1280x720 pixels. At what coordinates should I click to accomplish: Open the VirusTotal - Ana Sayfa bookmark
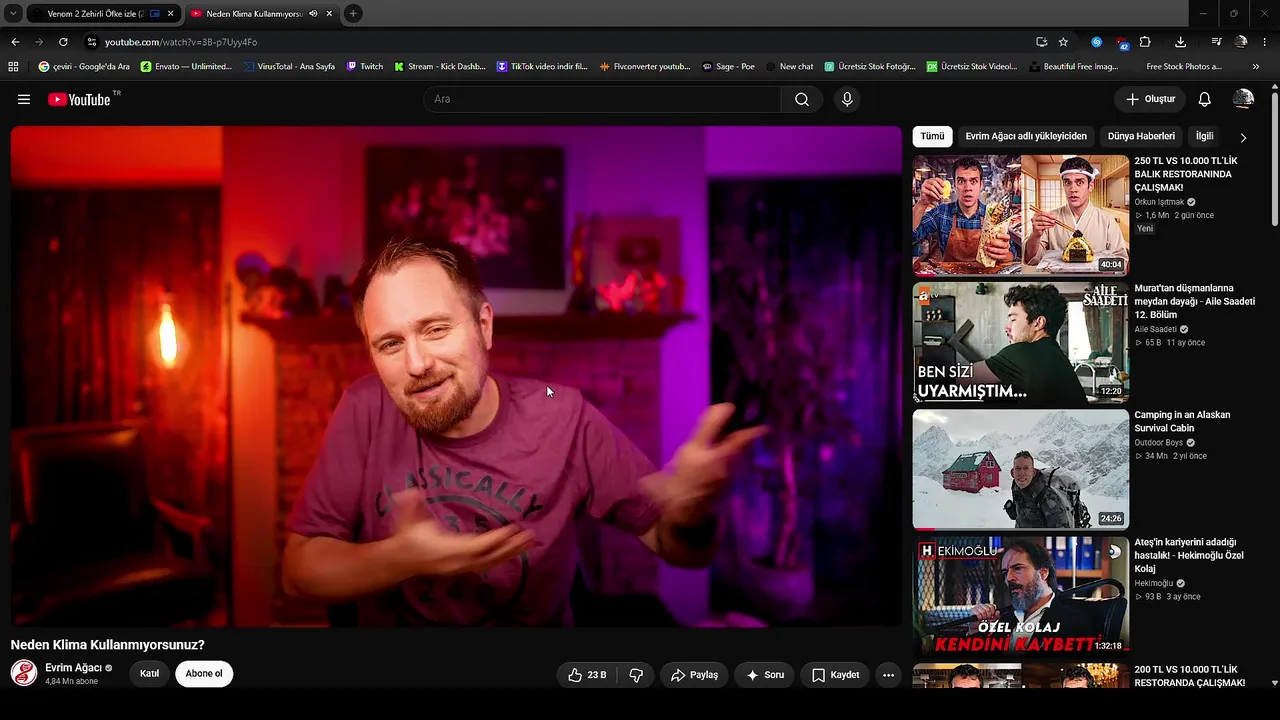pyautogui.click(x=288, y=67)
